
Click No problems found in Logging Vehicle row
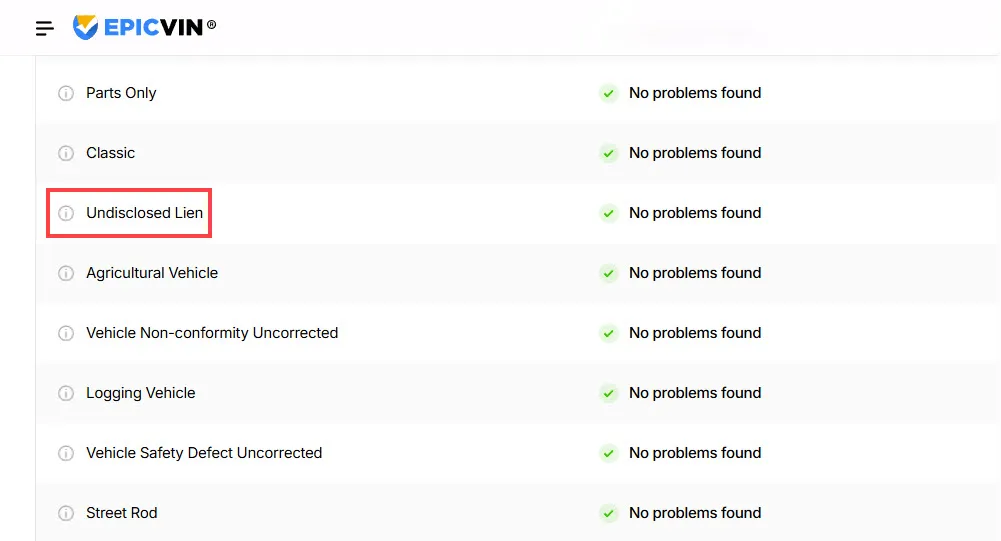[x=695, y=393]
